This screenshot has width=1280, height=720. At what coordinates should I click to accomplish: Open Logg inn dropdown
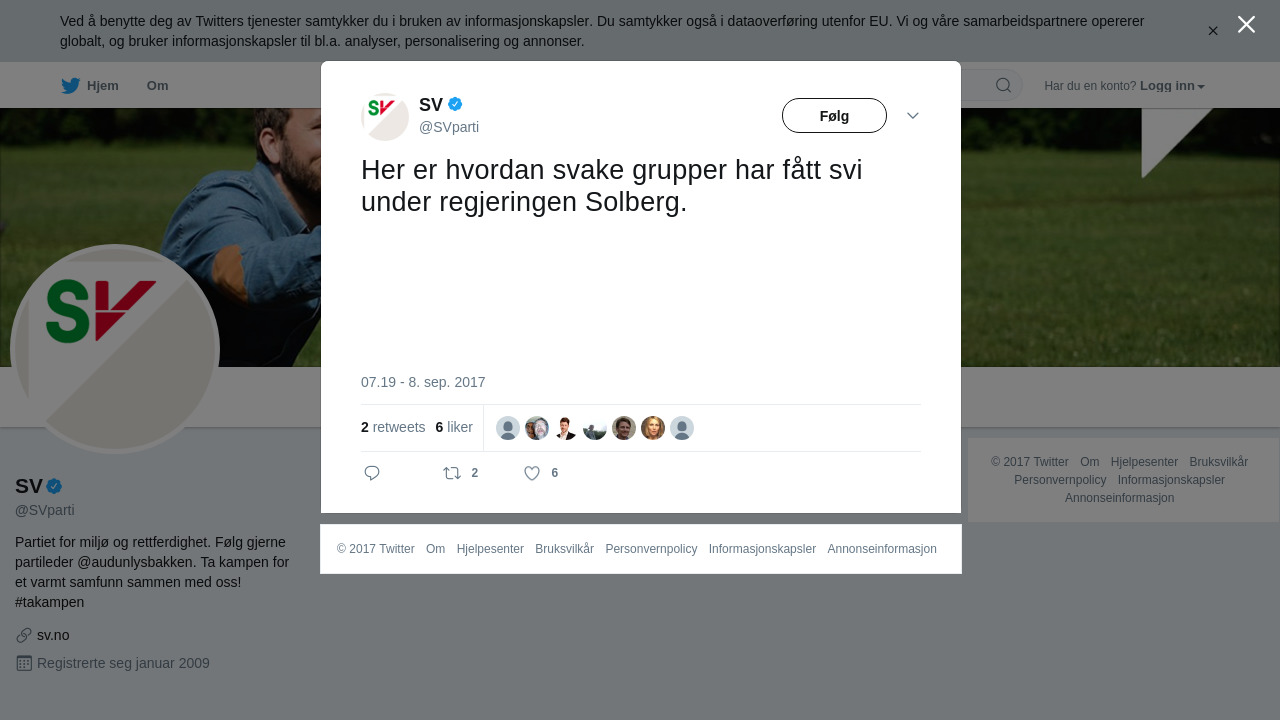[x=1172, y=86]
